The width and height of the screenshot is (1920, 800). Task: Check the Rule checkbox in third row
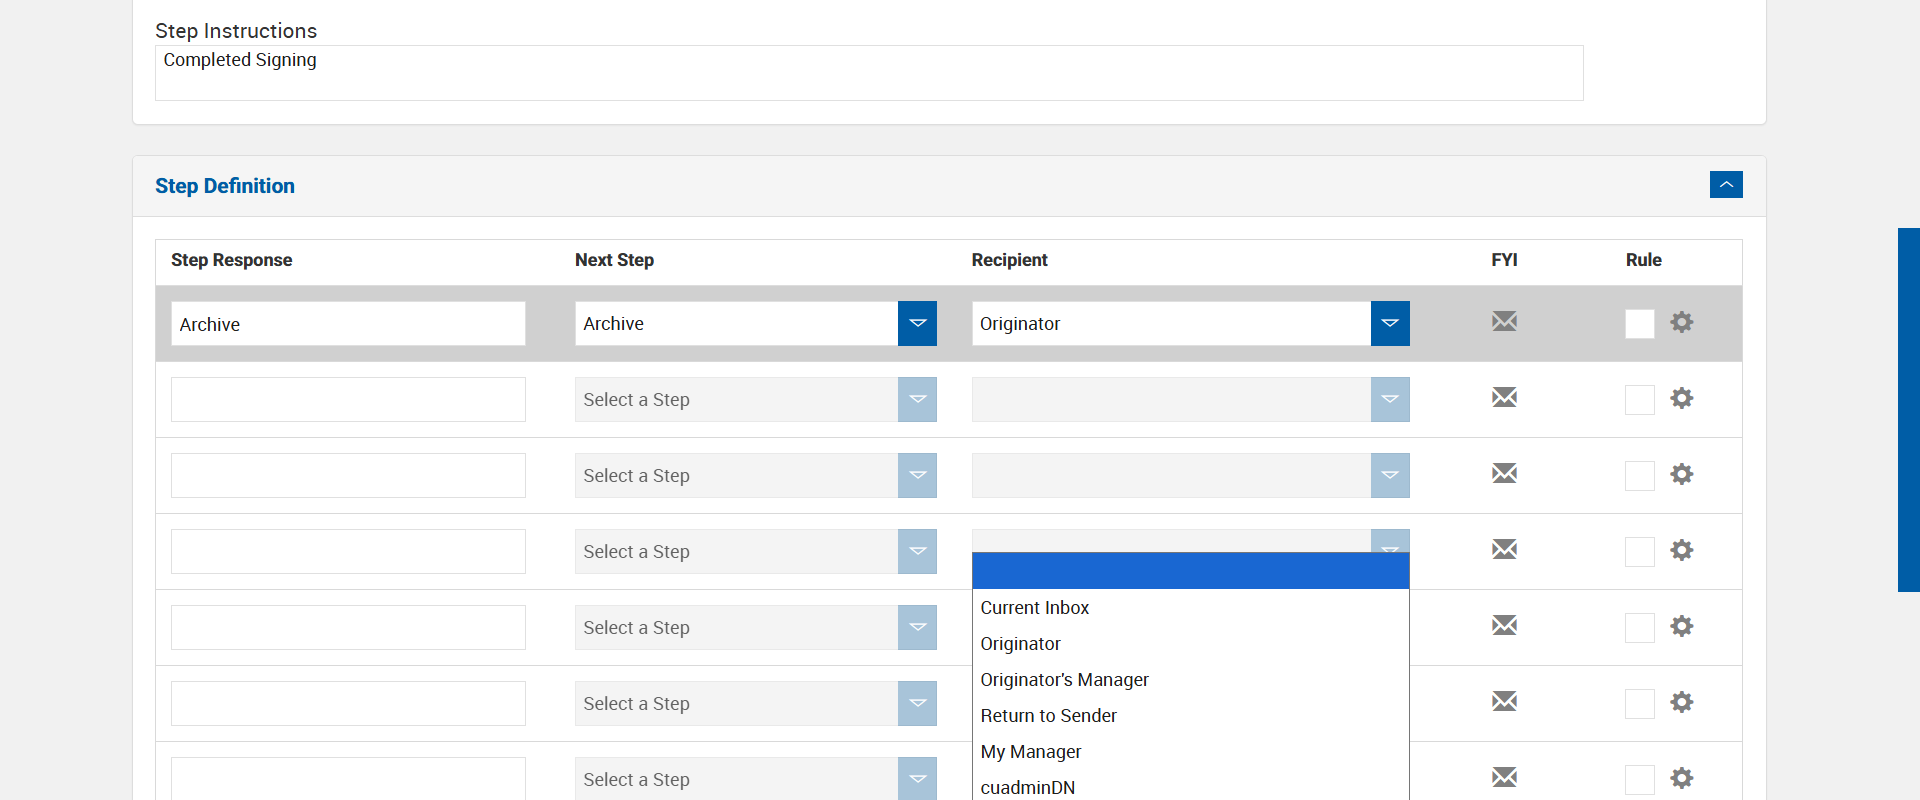click(x=1639, y=476)
